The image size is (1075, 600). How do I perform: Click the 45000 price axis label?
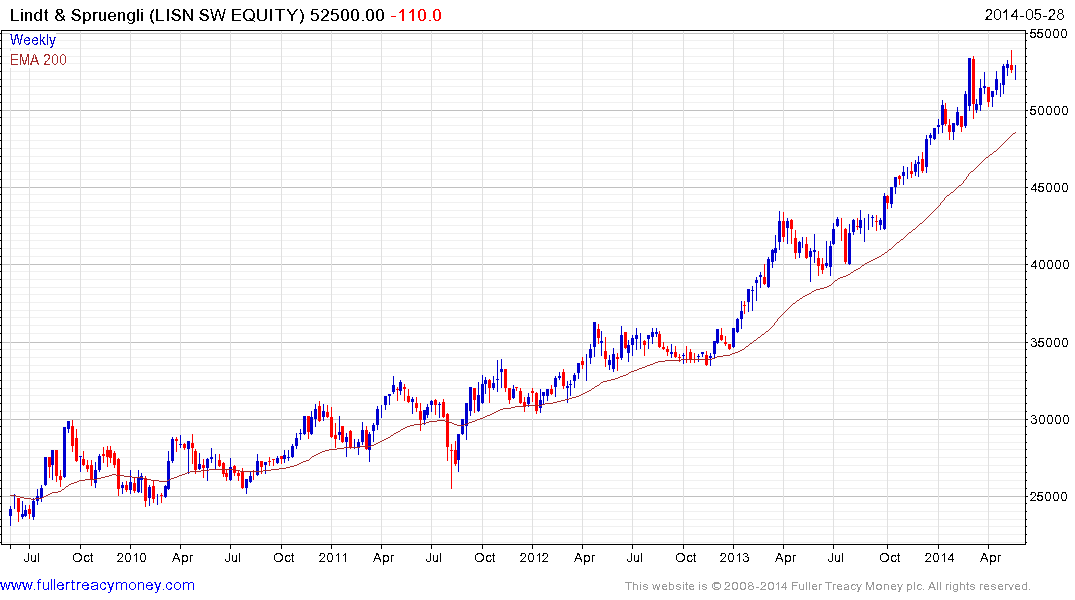pyautogui.click(x=1049, y=187)
